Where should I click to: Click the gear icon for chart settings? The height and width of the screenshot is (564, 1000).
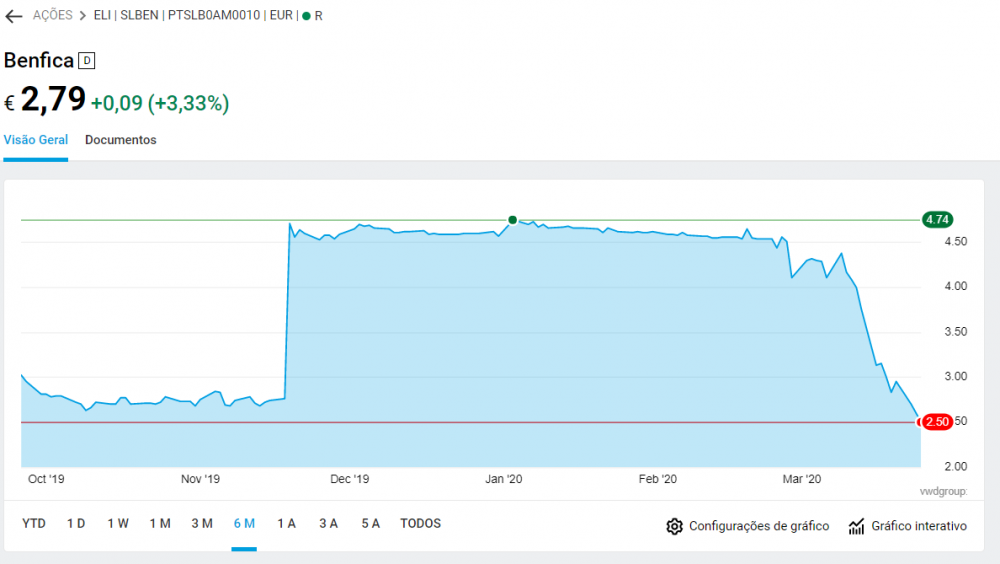click(x=674, y=526)
